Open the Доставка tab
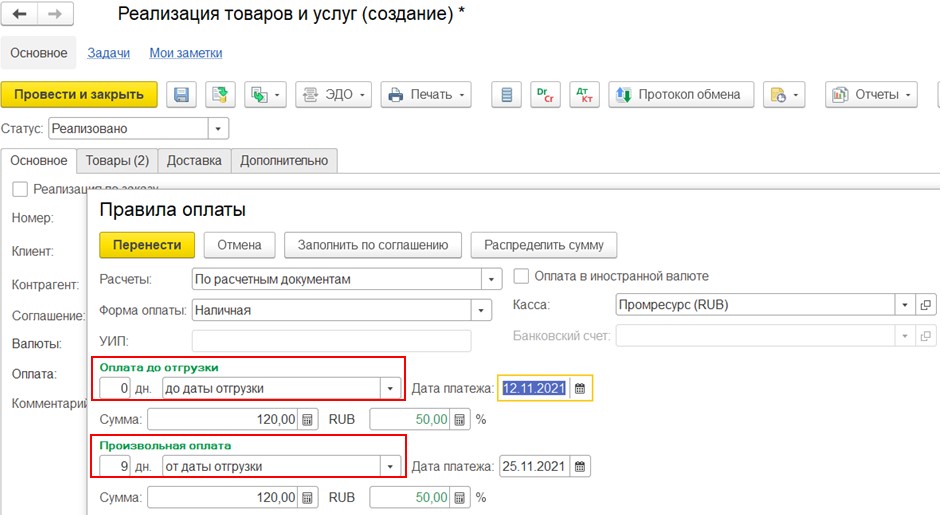 194,160
